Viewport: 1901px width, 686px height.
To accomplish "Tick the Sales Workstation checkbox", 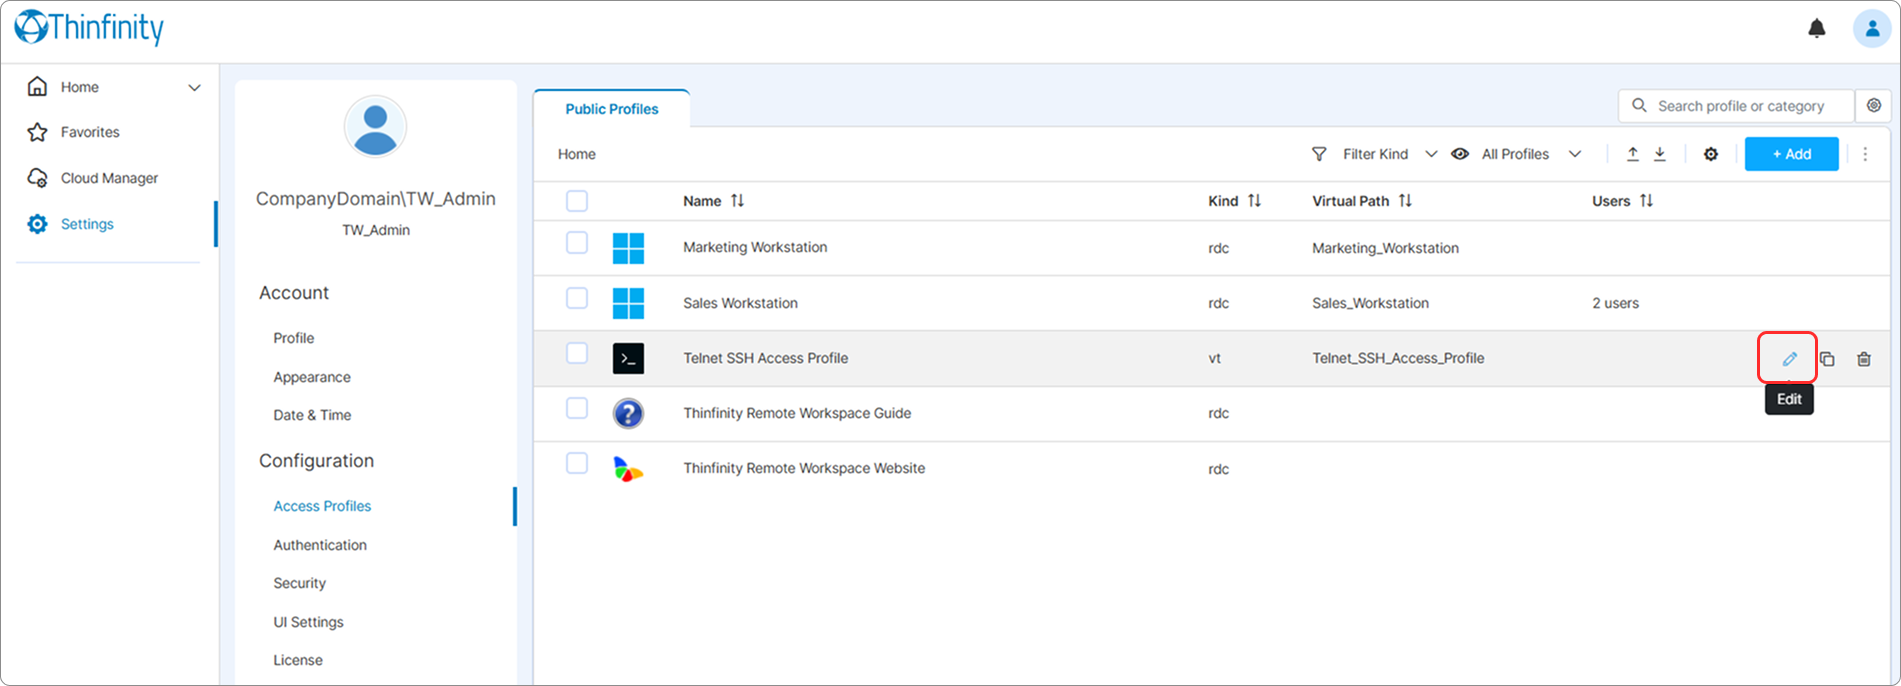I will point(577,297).
